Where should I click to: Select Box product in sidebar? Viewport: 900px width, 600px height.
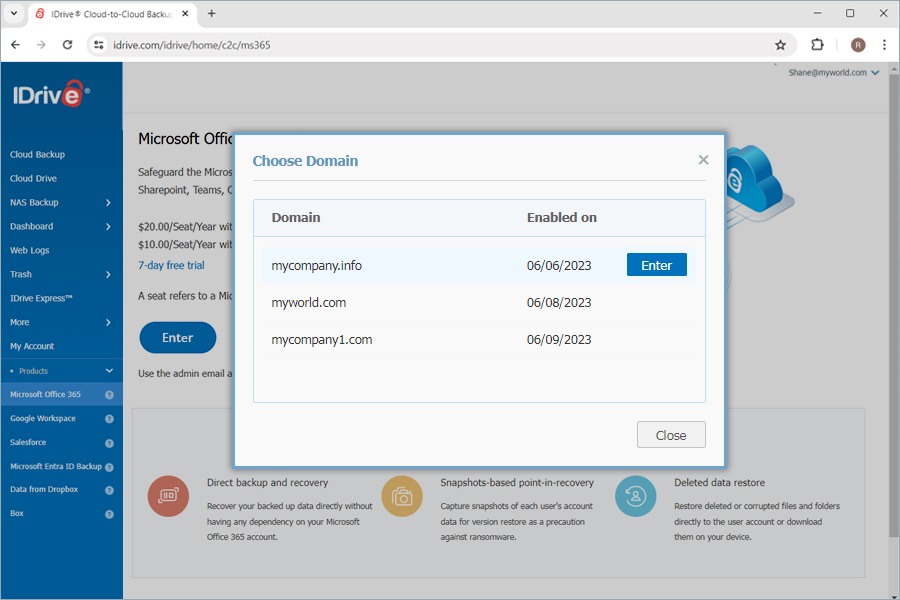click(x=17, y=513)
